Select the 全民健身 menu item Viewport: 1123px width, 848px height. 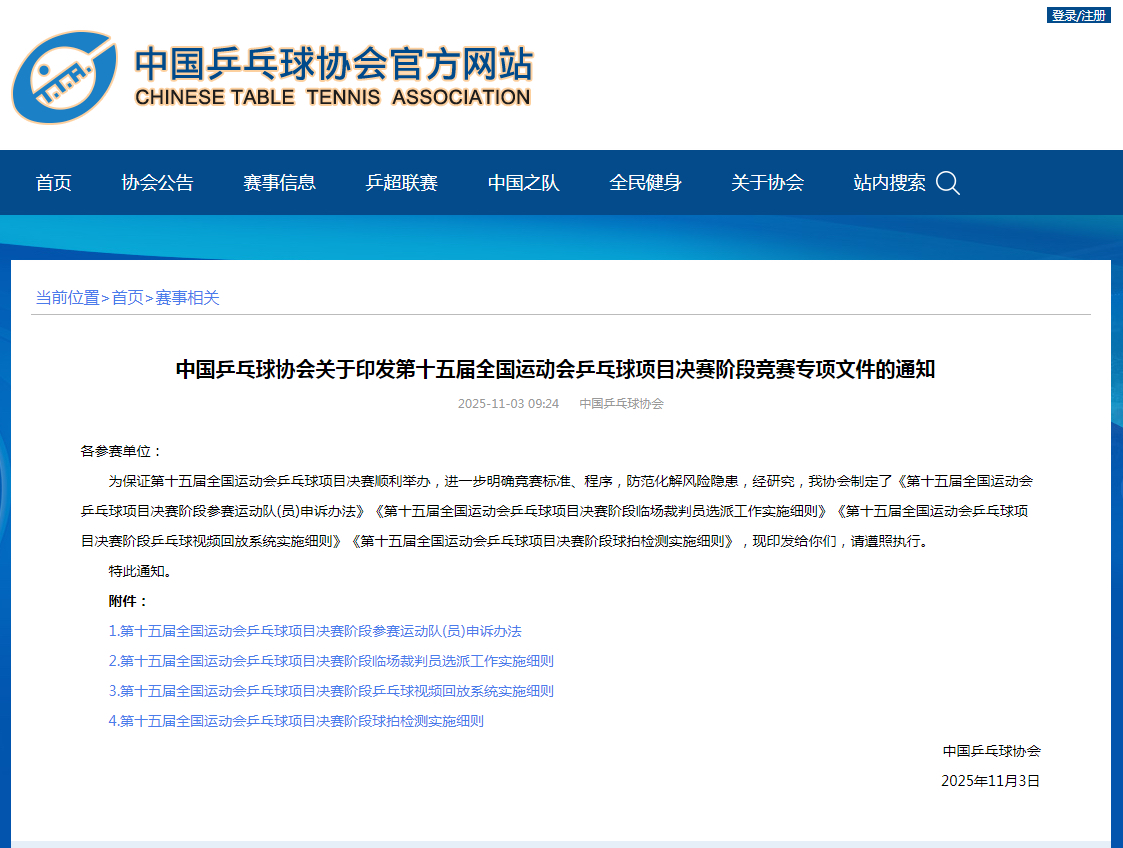645,183
